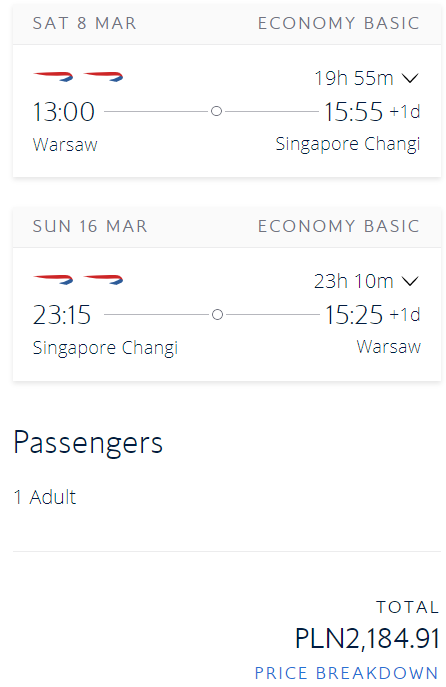Click the stopover circle on Warsaw–Singapore route
This screenshot has width=446, height=687.
216,111
